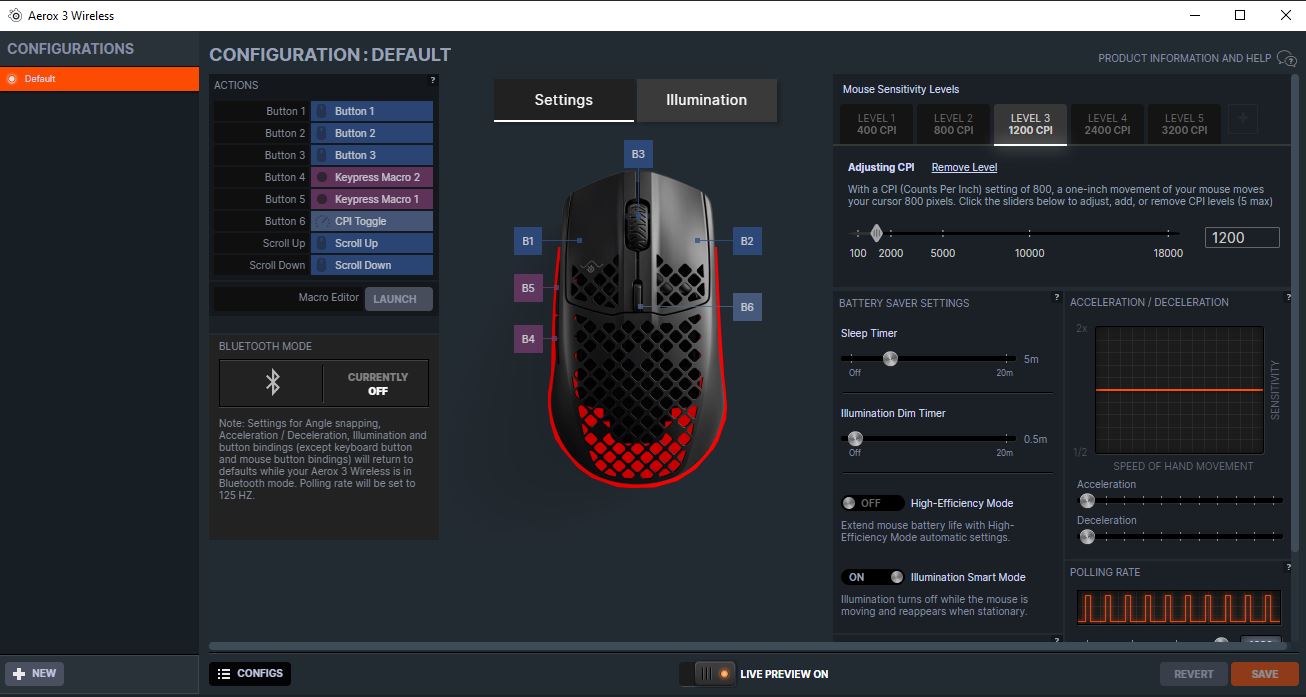Image resolution: width=1306 pixels, height=697 pixels.
Task: Launch the Macro Editor
Action: pos(398,298)
